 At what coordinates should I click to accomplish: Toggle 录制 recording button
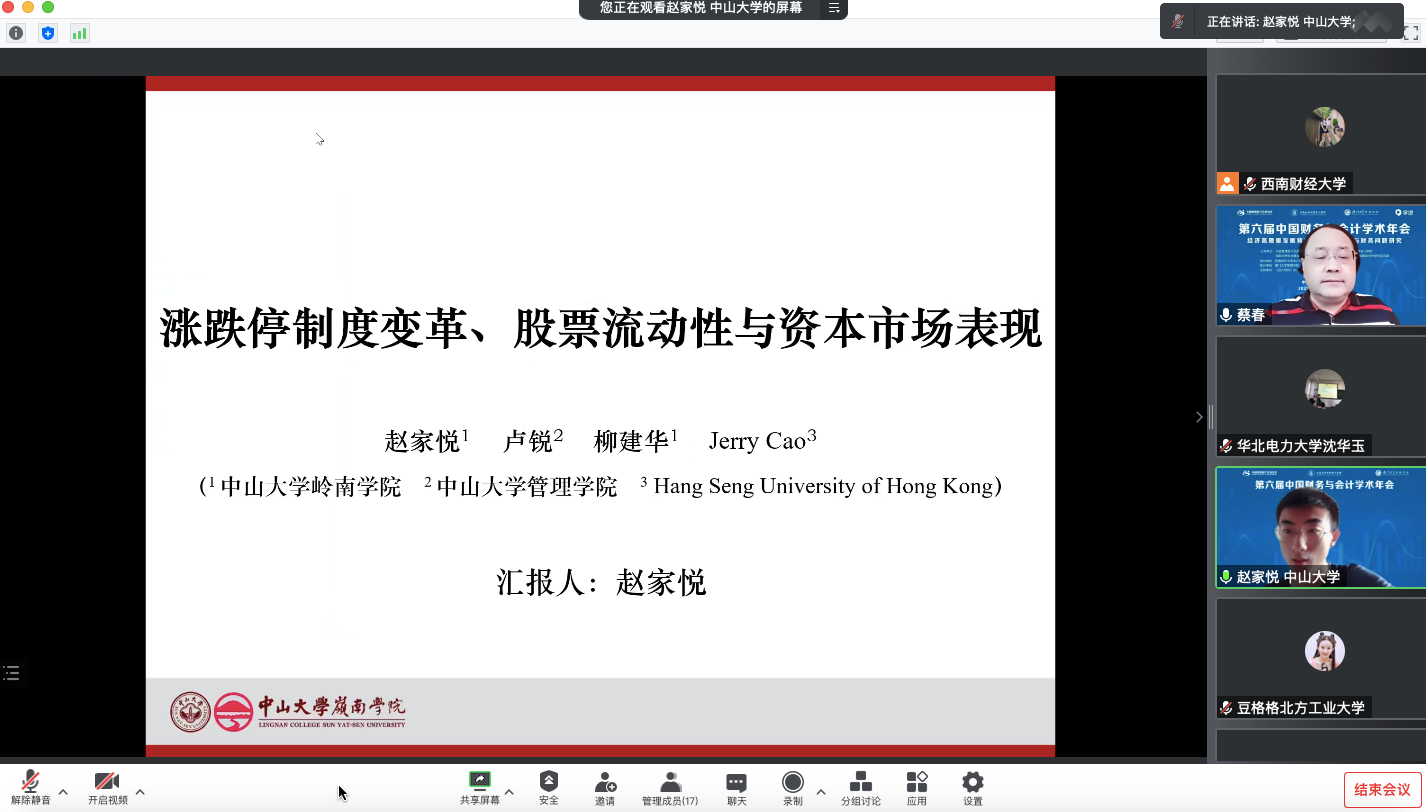[792, 787]
